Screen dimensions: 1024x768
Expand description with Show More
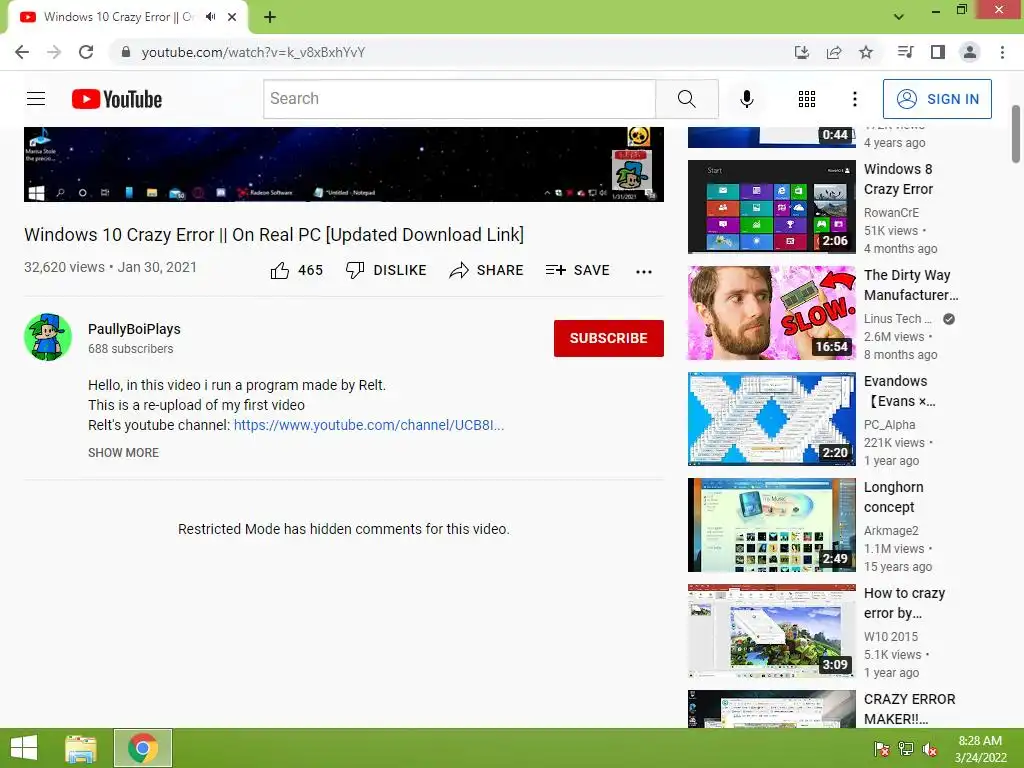tap(123, 453)
